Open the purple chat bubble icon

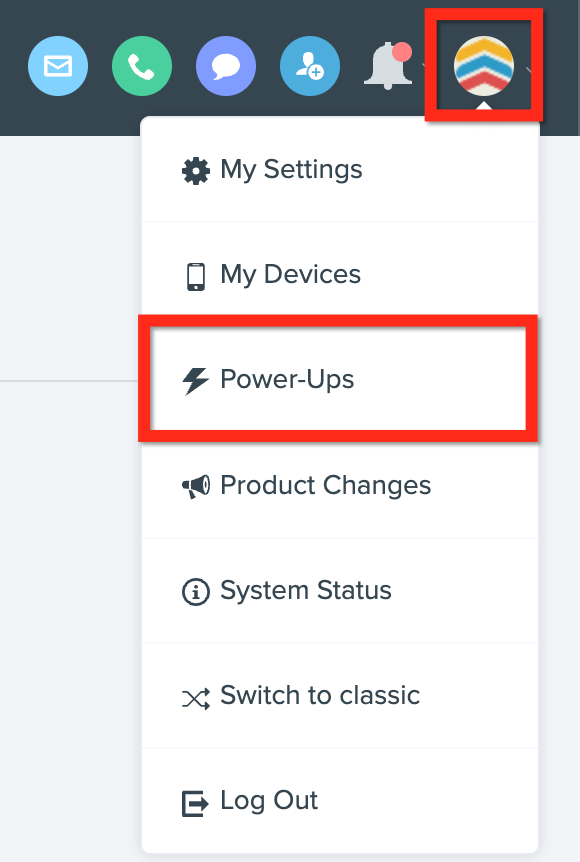pyautogui.click(x=226, y=66)
